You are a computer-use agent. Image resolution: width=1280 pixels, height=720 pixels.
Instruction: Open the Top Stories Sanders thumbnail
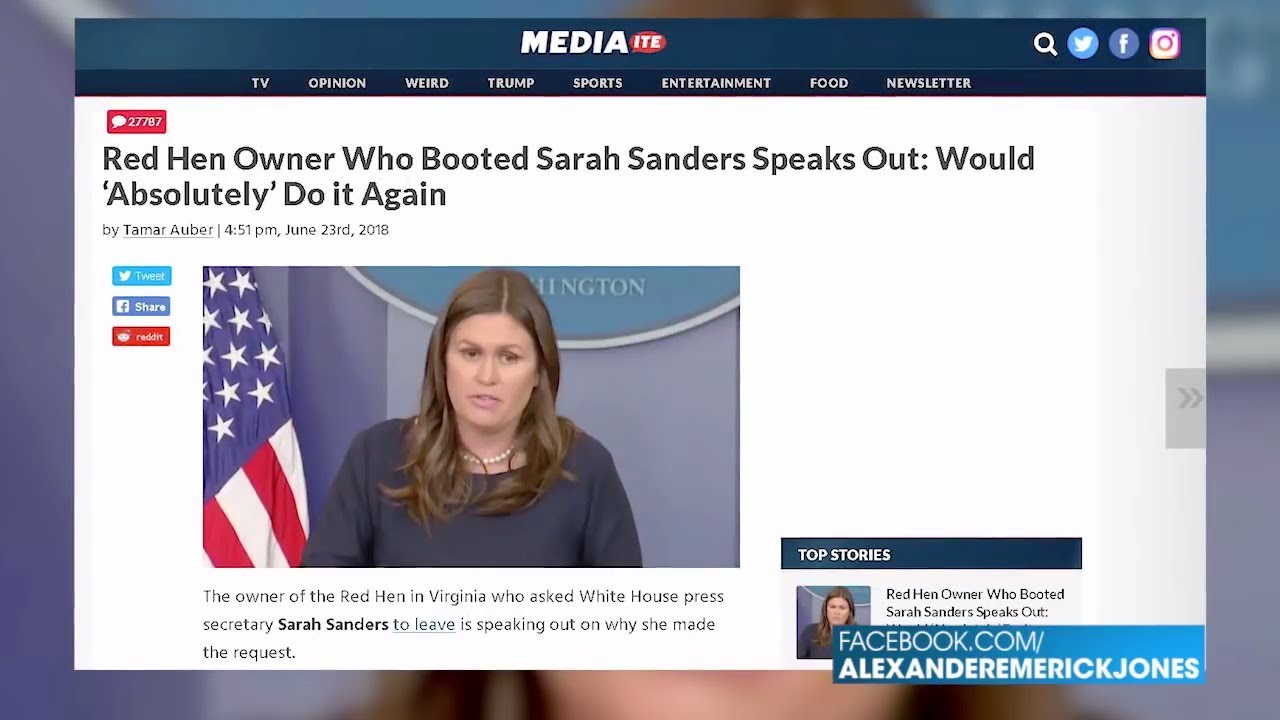[833, 622]
